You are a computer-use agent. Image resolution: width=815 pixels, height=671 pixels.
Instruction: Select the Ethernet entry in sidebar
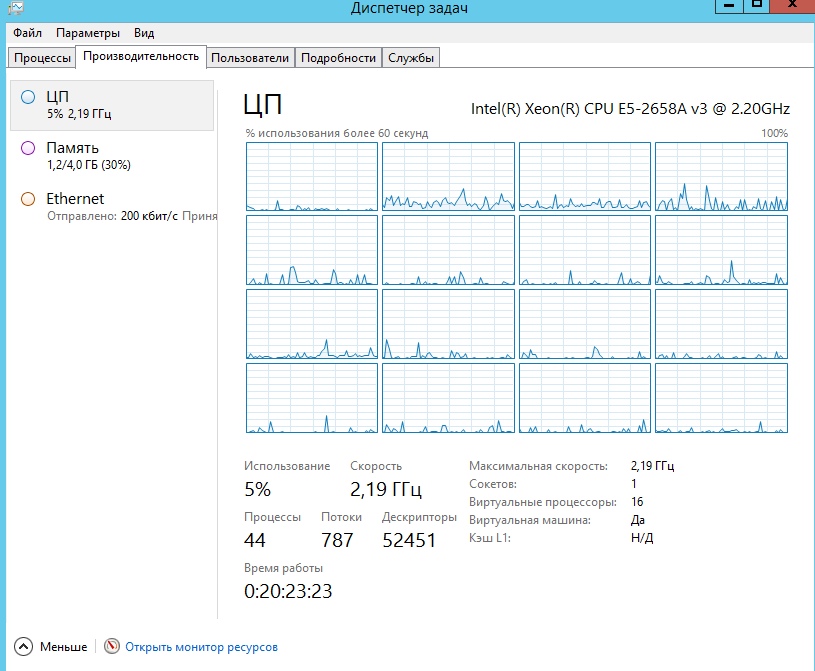point(112,206)
